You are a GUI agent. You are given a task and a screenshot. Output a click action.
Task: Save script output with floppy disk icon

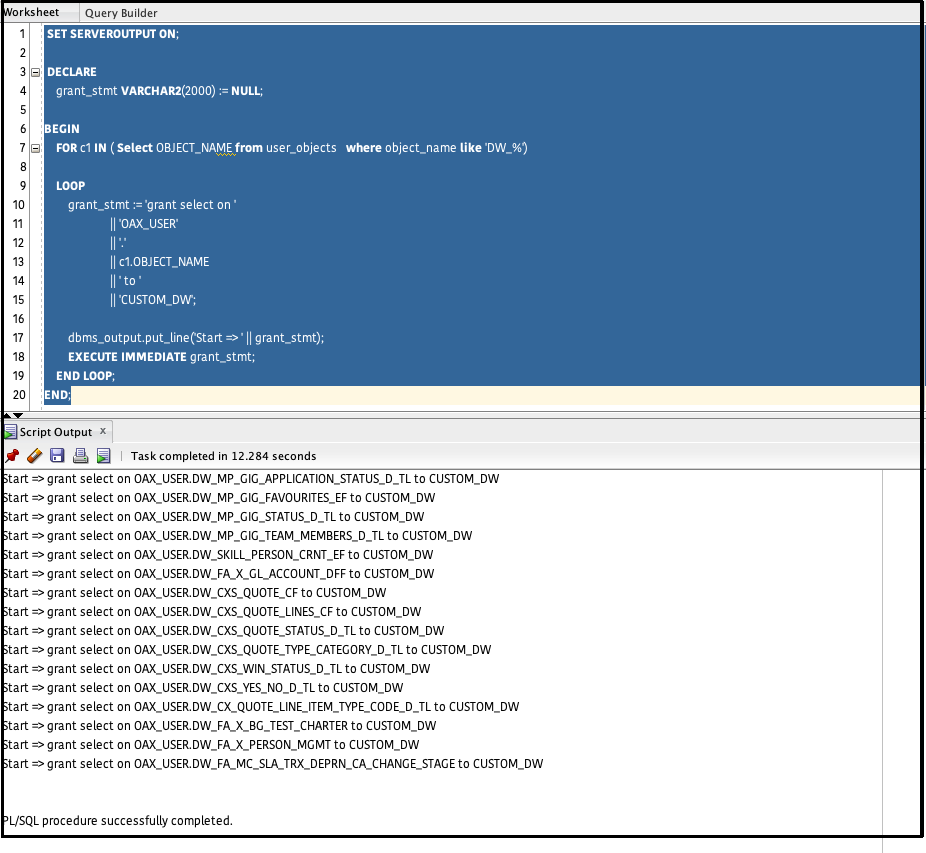pyautogui.click(x=57, y=455)
